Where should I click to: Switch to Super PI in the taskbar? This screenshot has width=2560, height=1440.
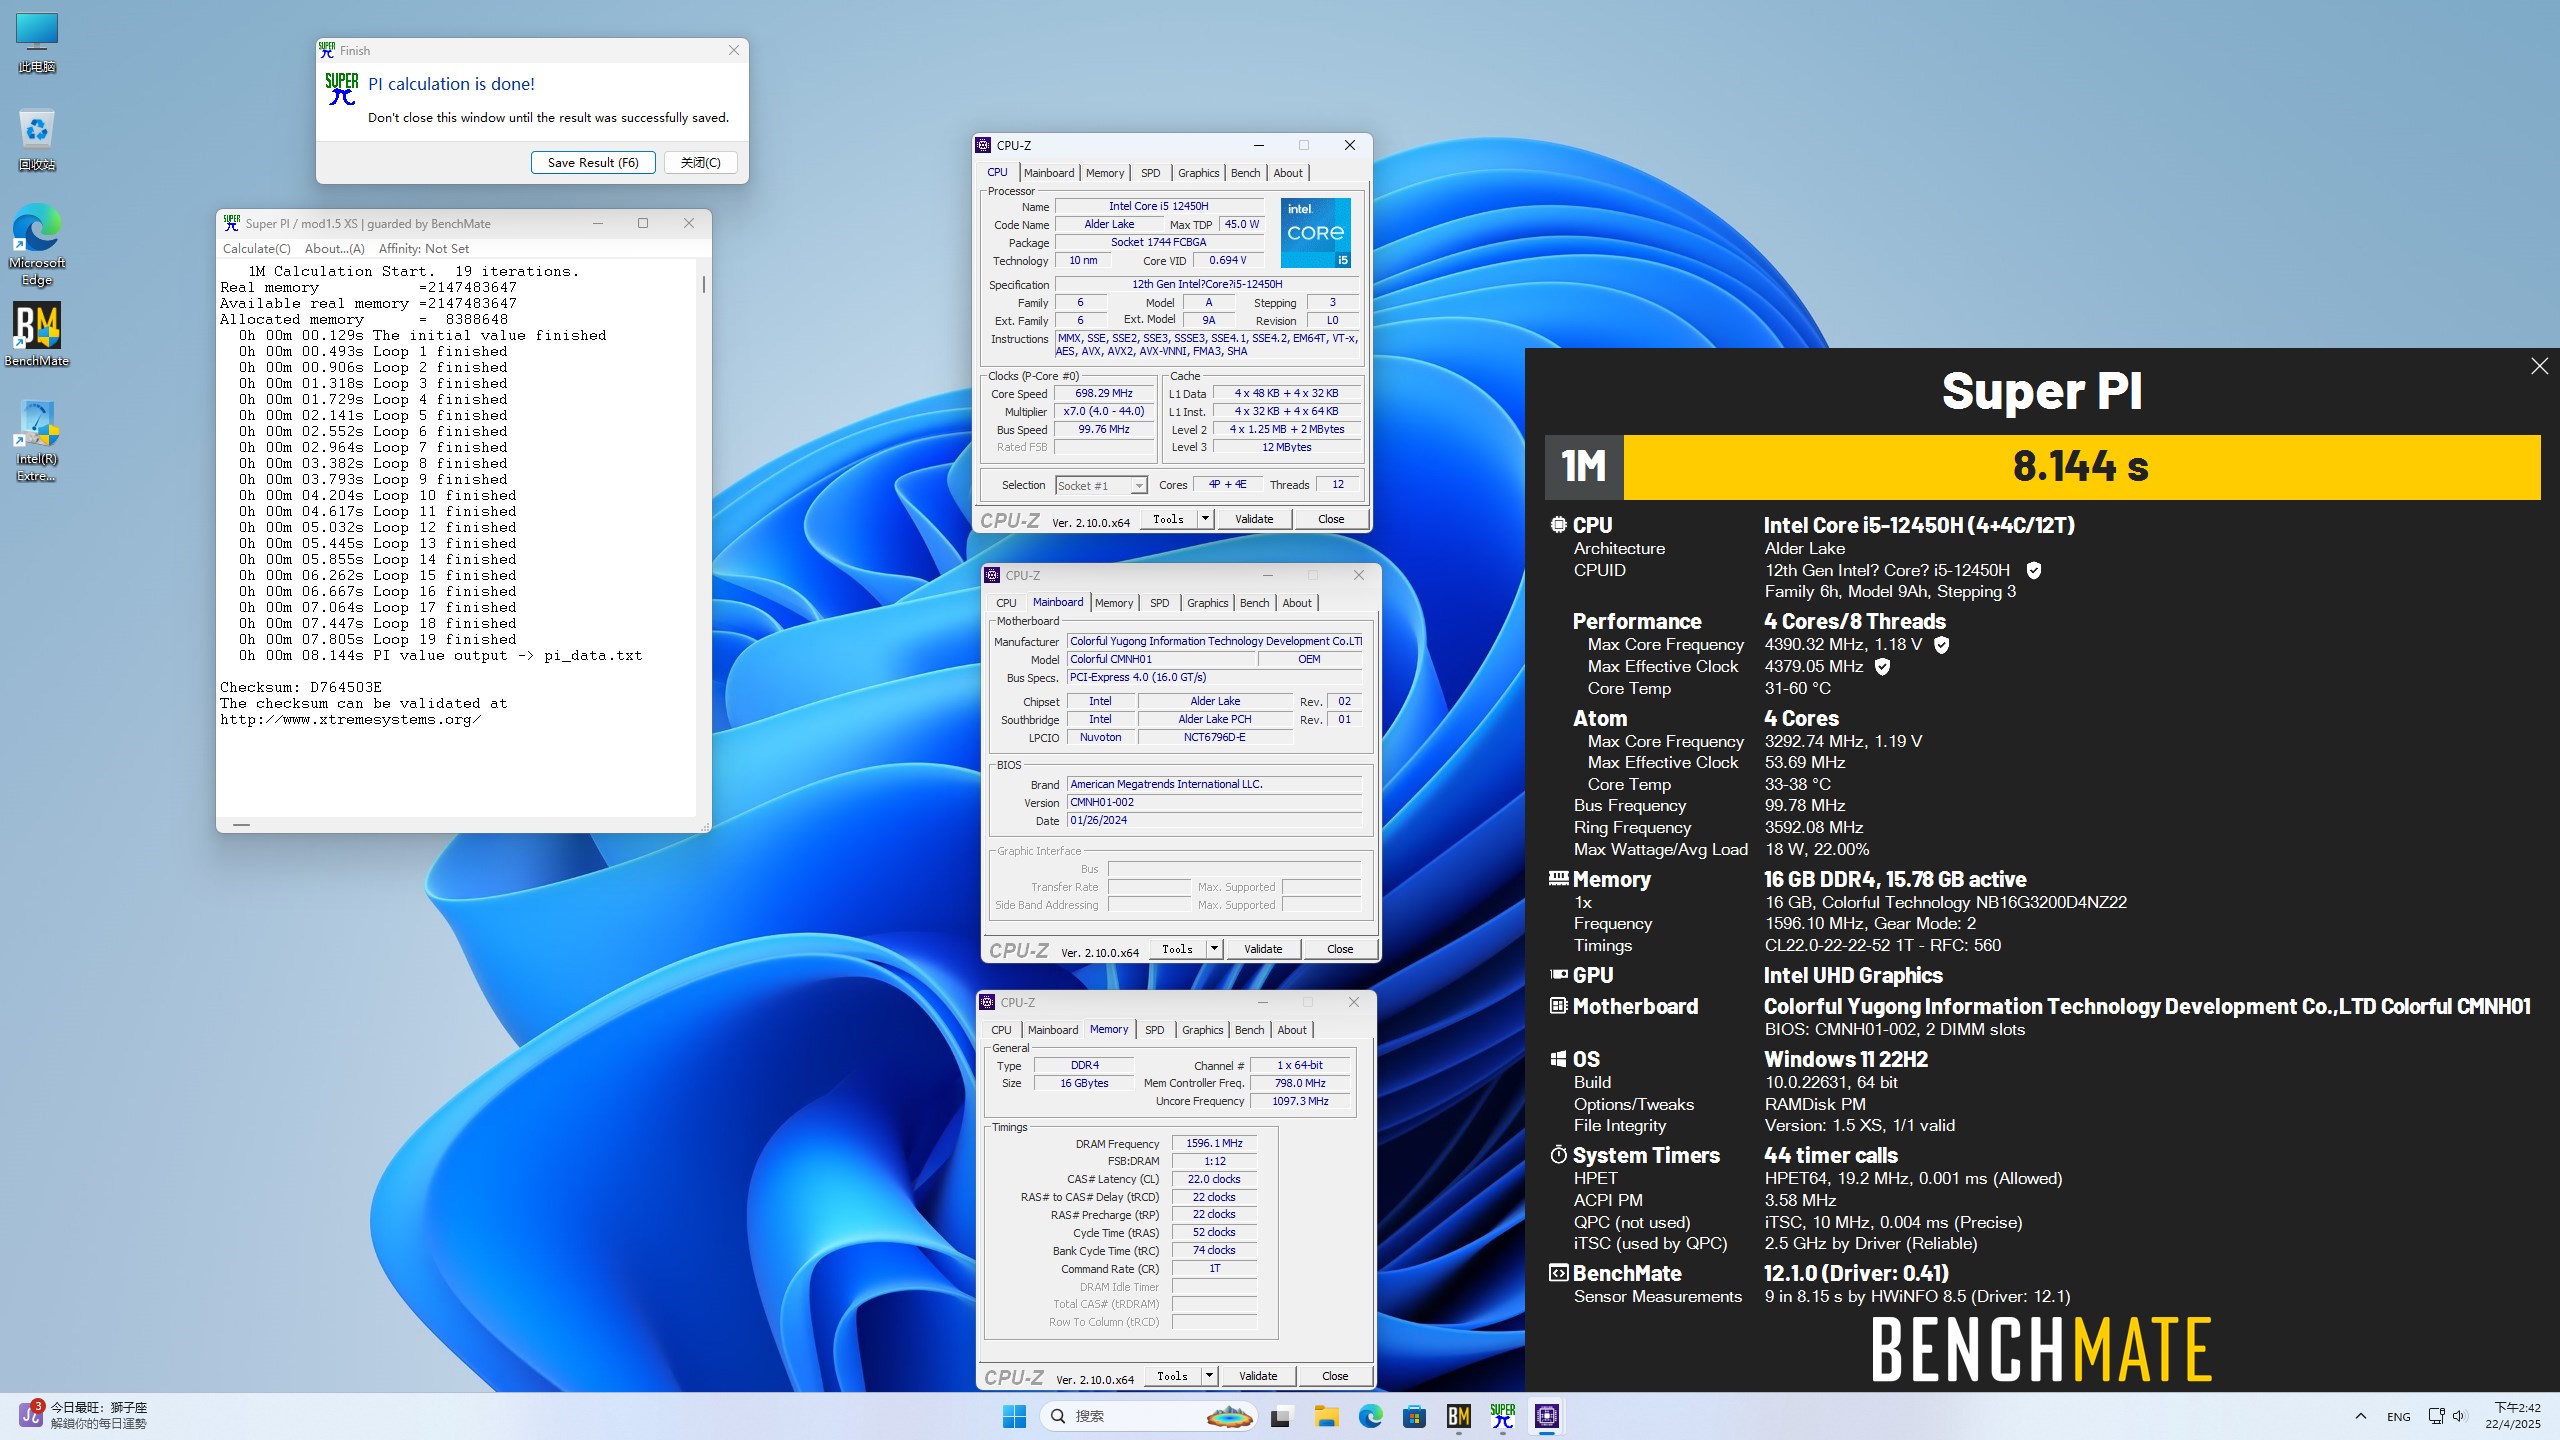tap(1502, 1416)
